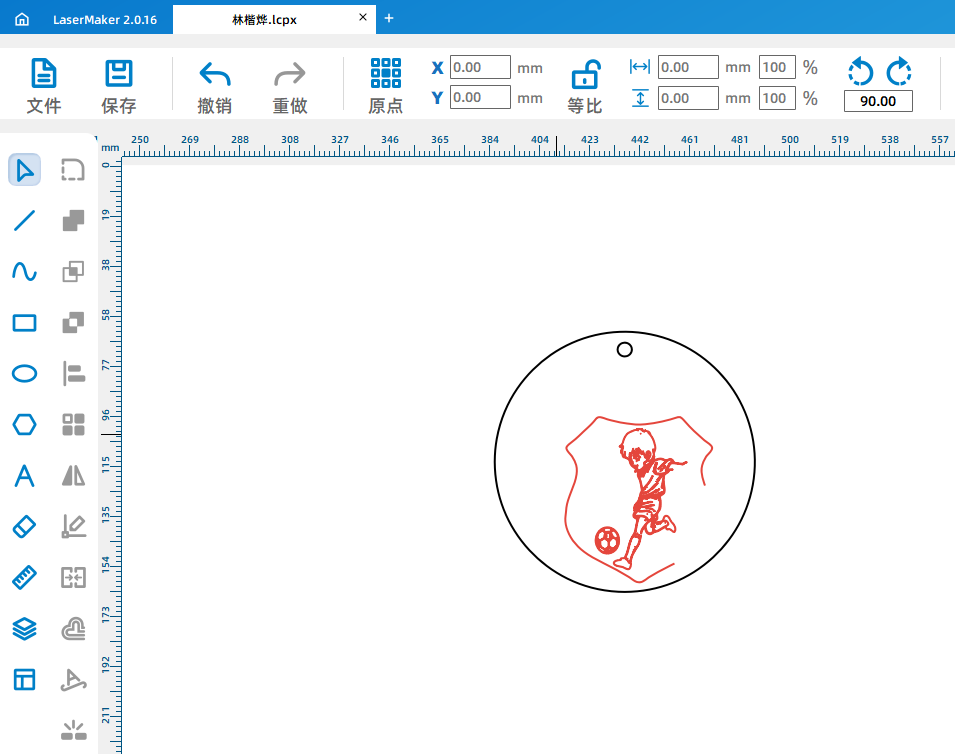Image resolution: width=955 pixels, height=754 pixels.
Task: Add a new tab with plus
Action: (x=389, y=18)
